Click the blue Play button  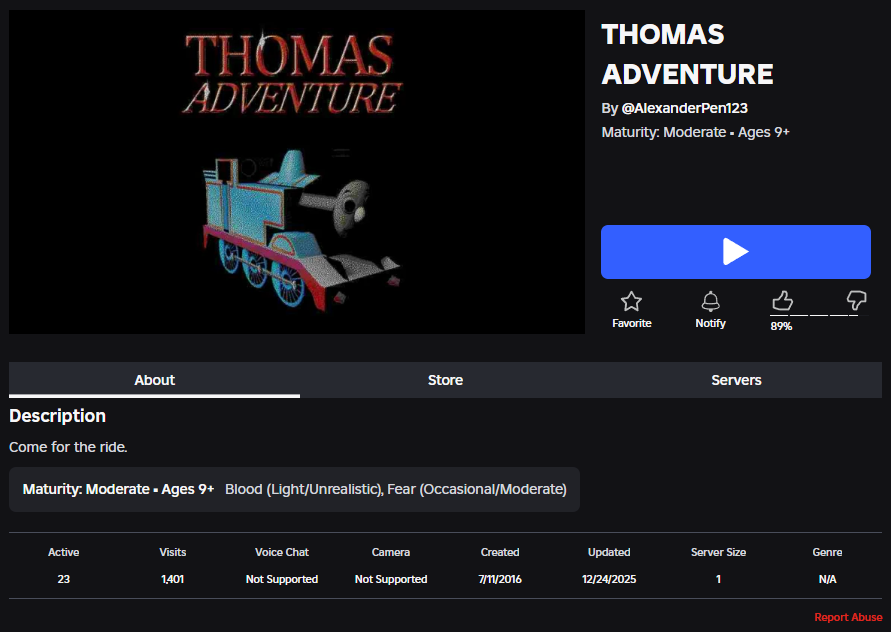[x=735, y=252]
